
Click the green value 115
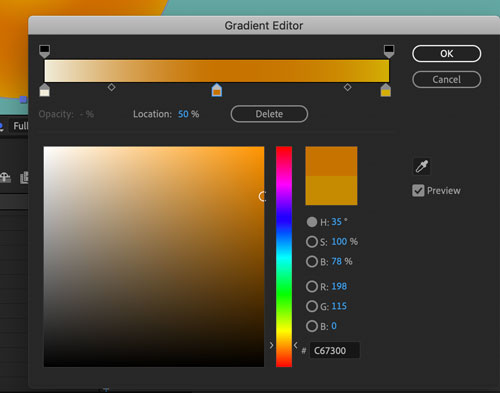(x=339, y=306)
